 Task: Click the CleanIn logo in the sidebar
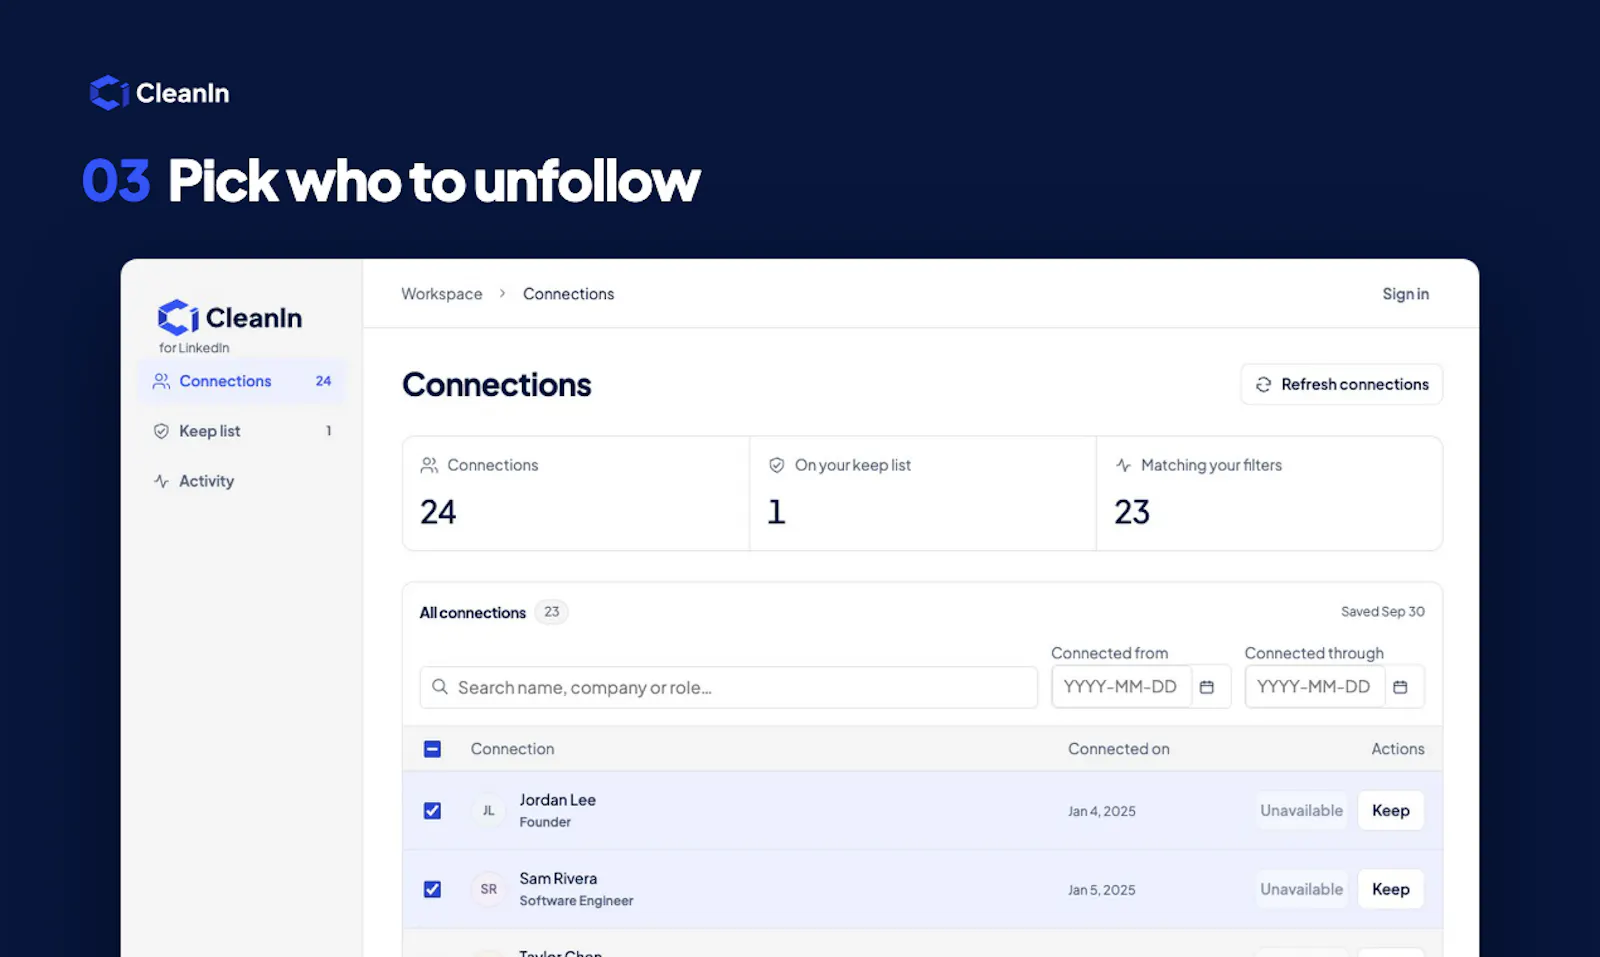[229, 318]
